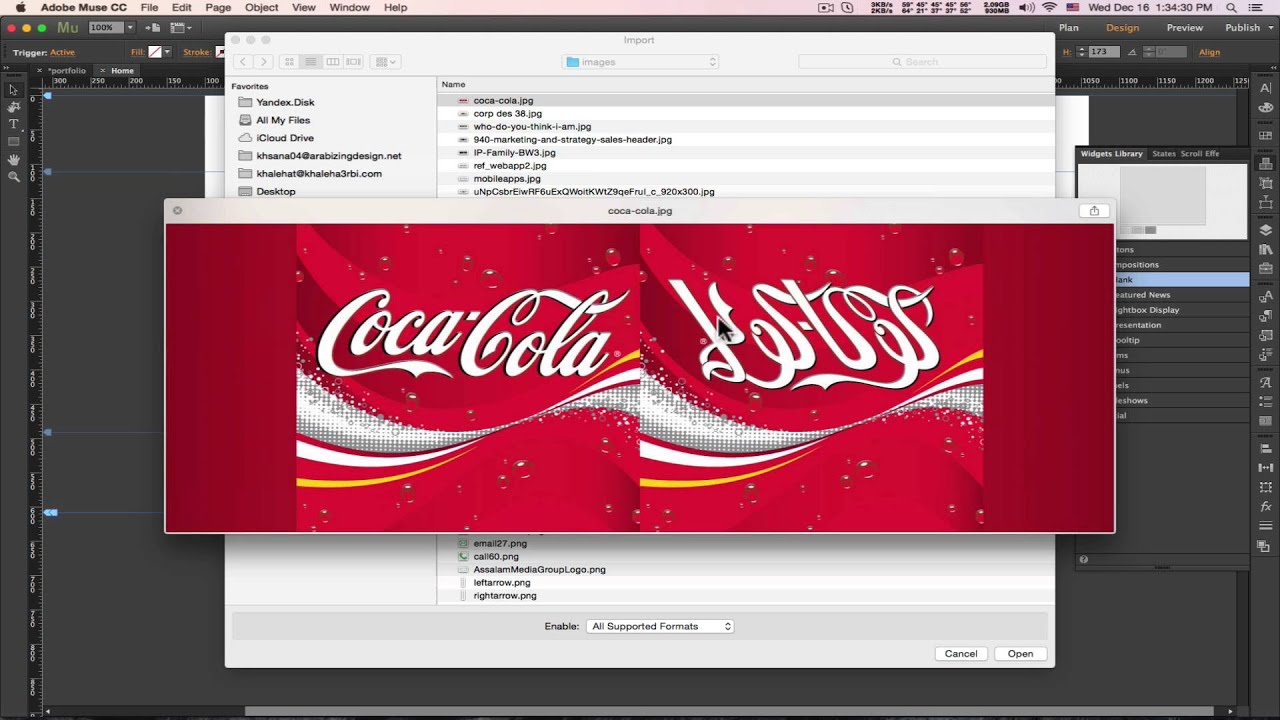
Task: Click Open in Import dialog
Action: coord(1020,654)
